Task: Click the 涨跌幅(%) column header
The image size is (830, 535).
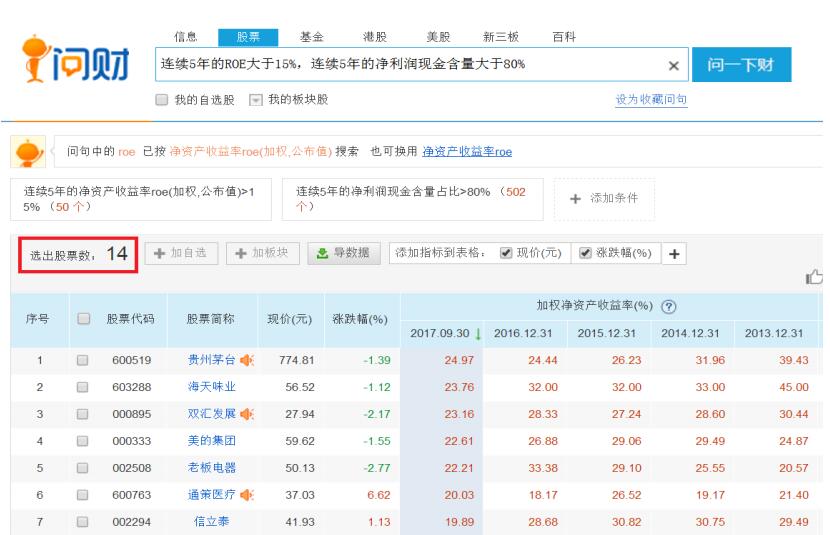Action: (x=360, y=319)
